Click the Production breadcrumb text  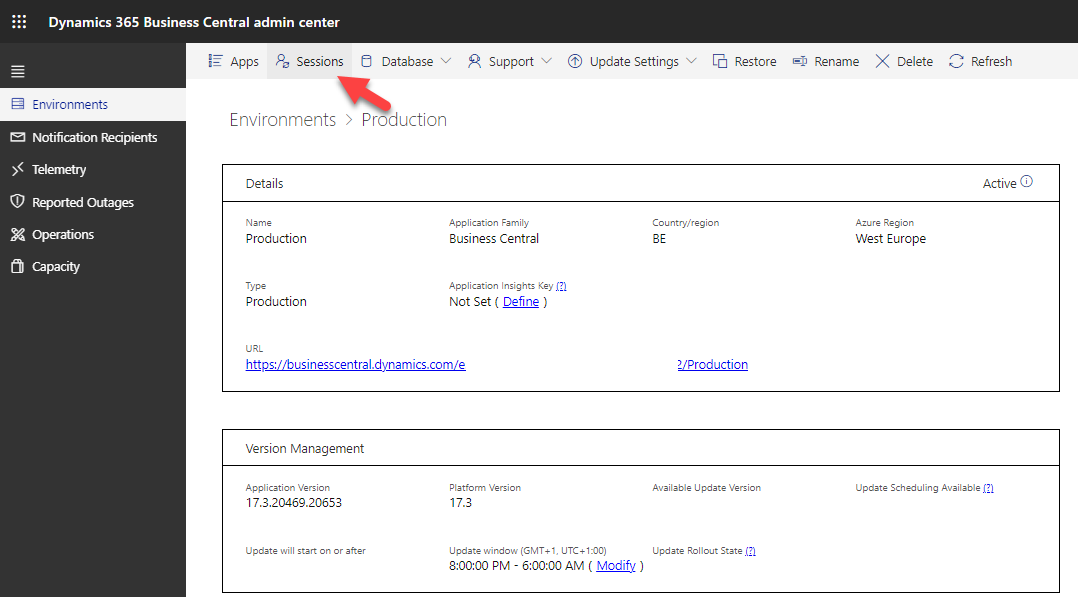[x=404, y=120]
